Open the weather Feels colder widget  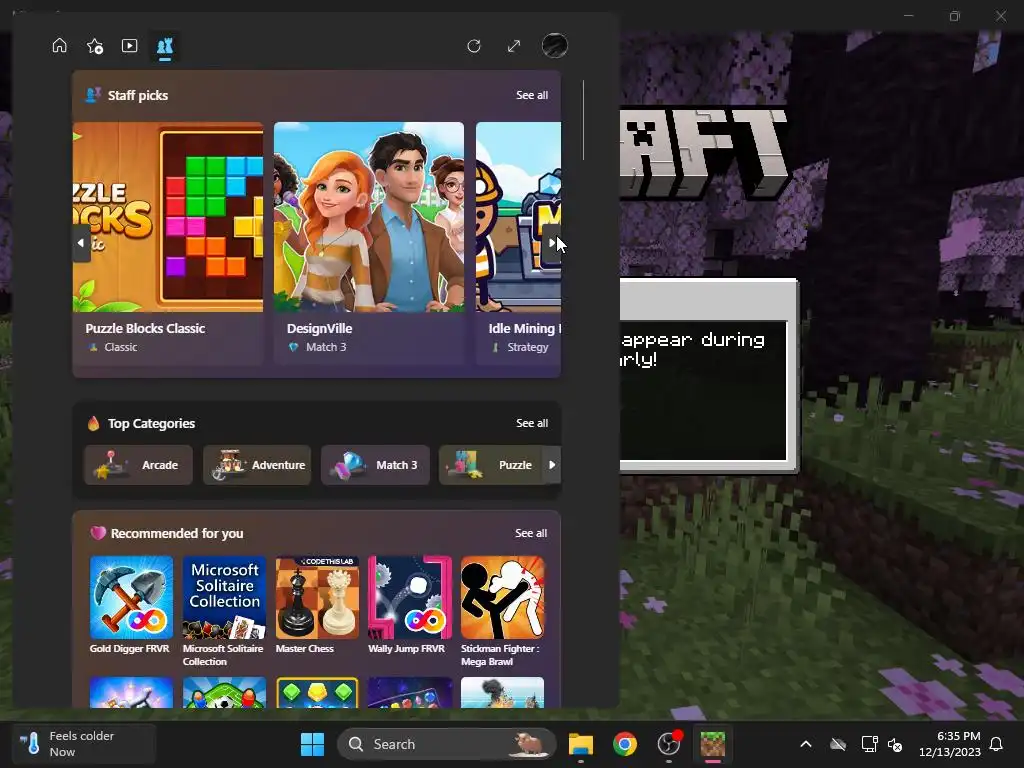(x=84, y=744)
